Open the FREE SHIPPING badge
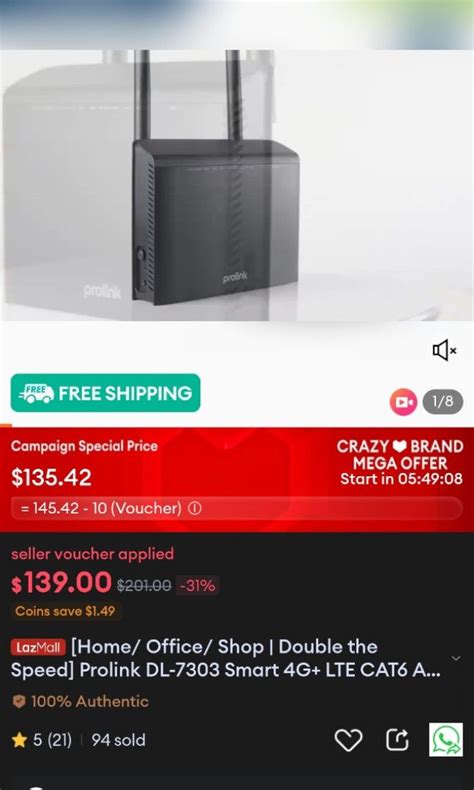The height and width of the screenshot is (790, 474). point(105,392)
